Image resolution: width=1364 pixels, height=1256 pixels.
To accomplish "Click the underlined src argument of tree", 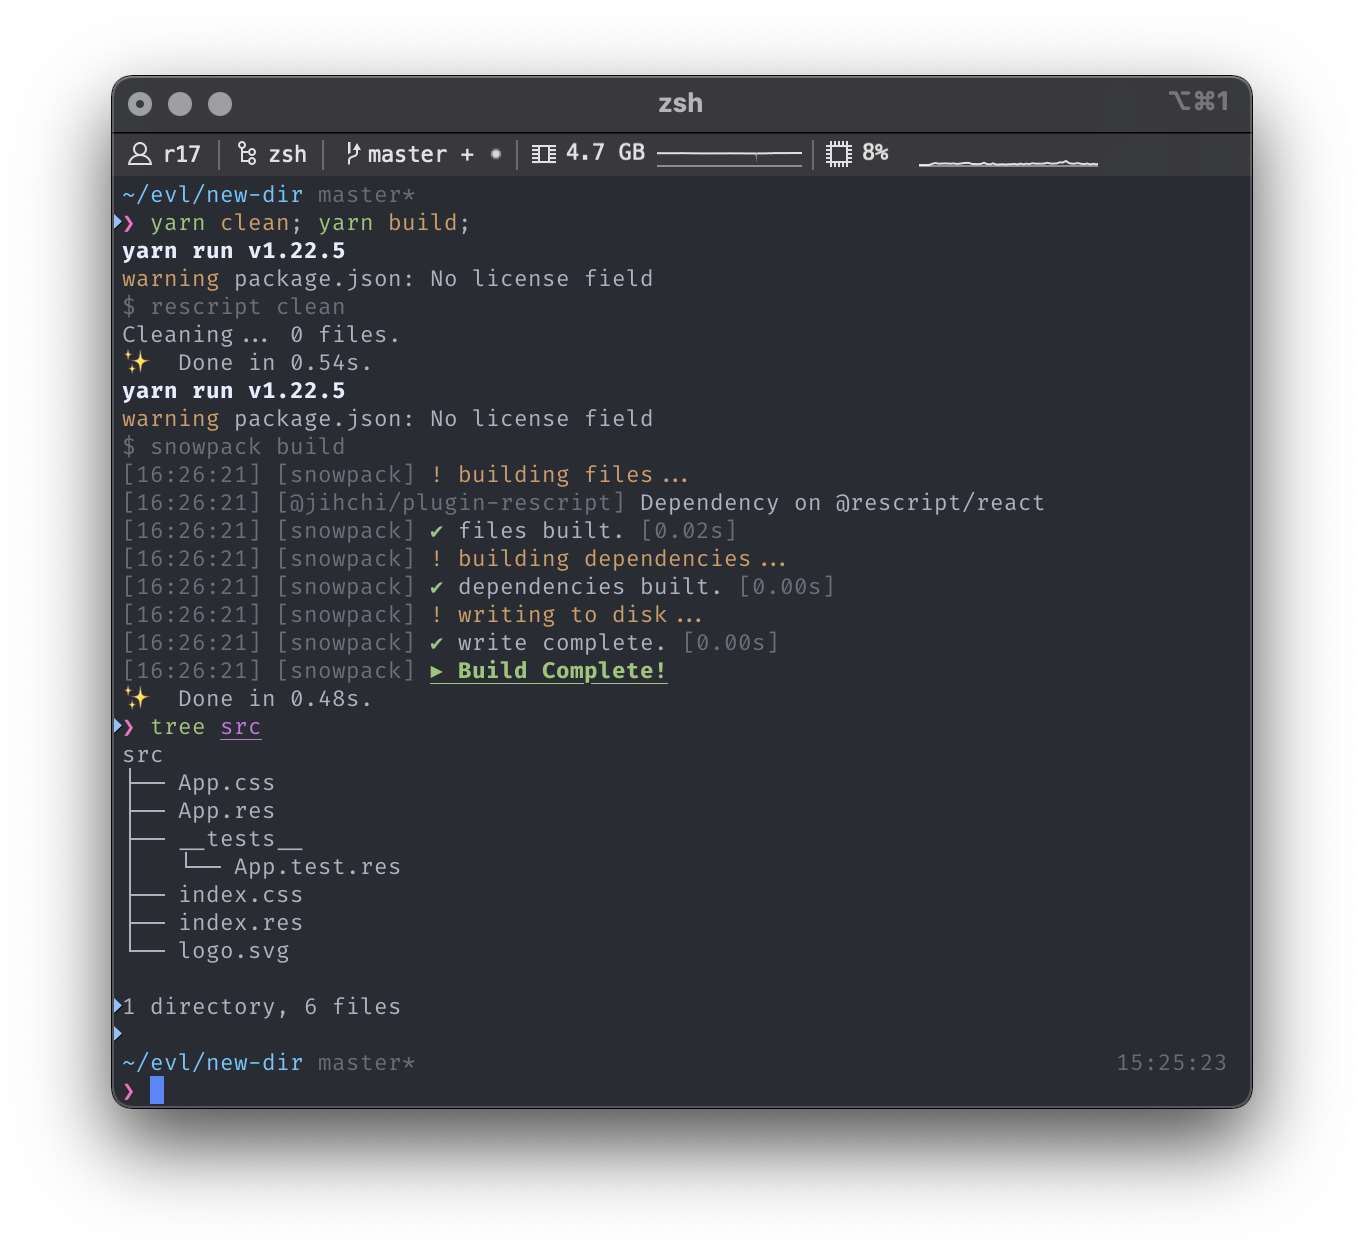I will coord(241,727).
